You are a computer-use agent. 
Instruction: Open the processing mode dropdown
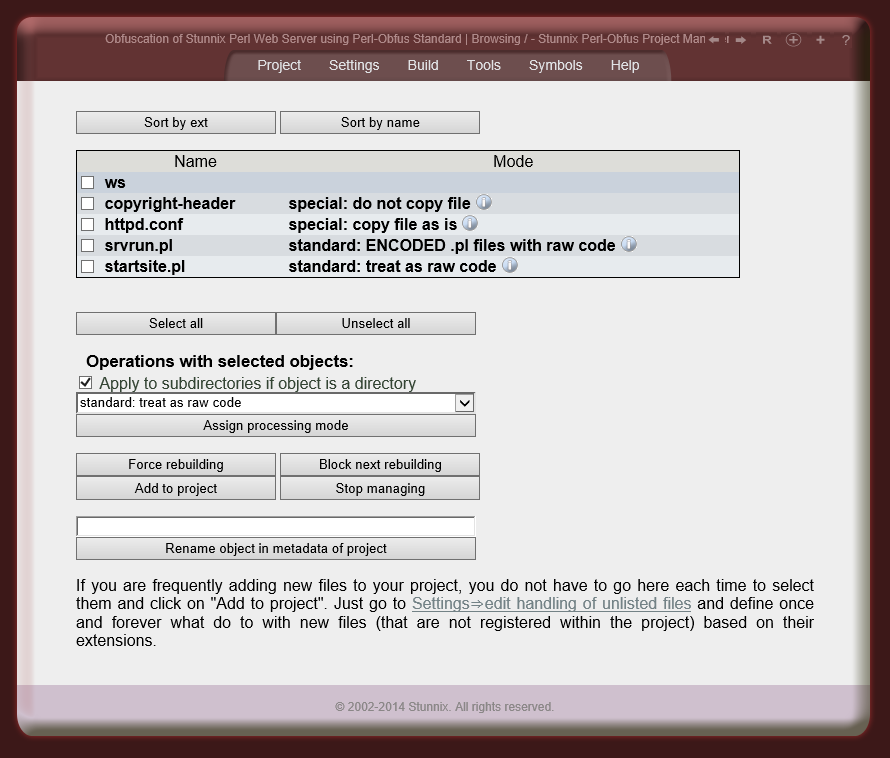coord(464,402)
